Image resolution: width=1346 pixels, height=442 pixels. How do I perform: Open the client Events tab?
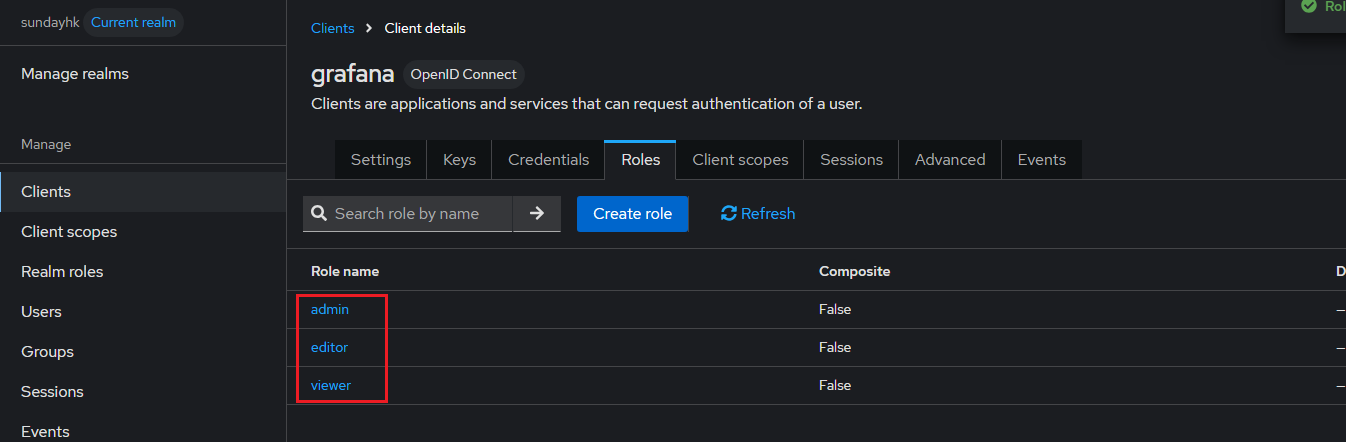tap(1042, 160)
